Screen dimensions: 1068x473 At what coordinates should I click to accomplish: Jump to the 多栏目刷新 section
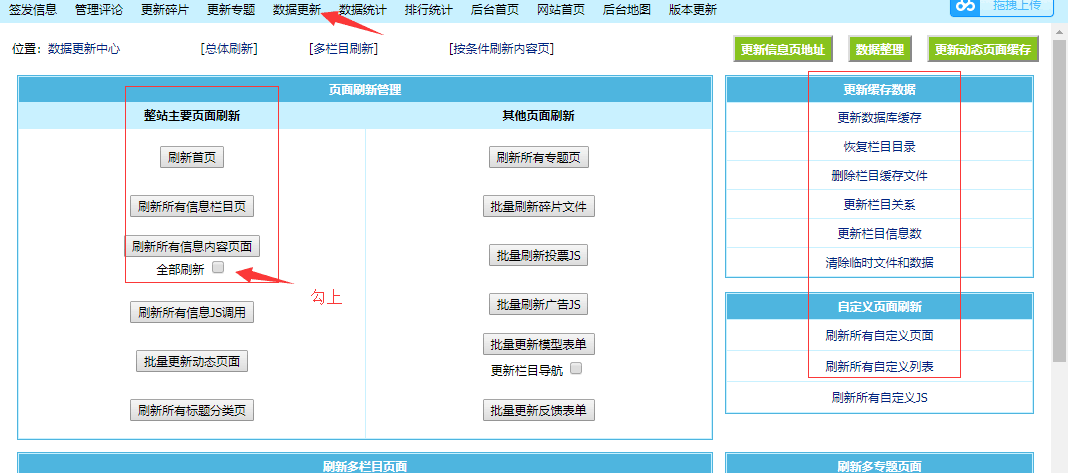click(343, 49)
